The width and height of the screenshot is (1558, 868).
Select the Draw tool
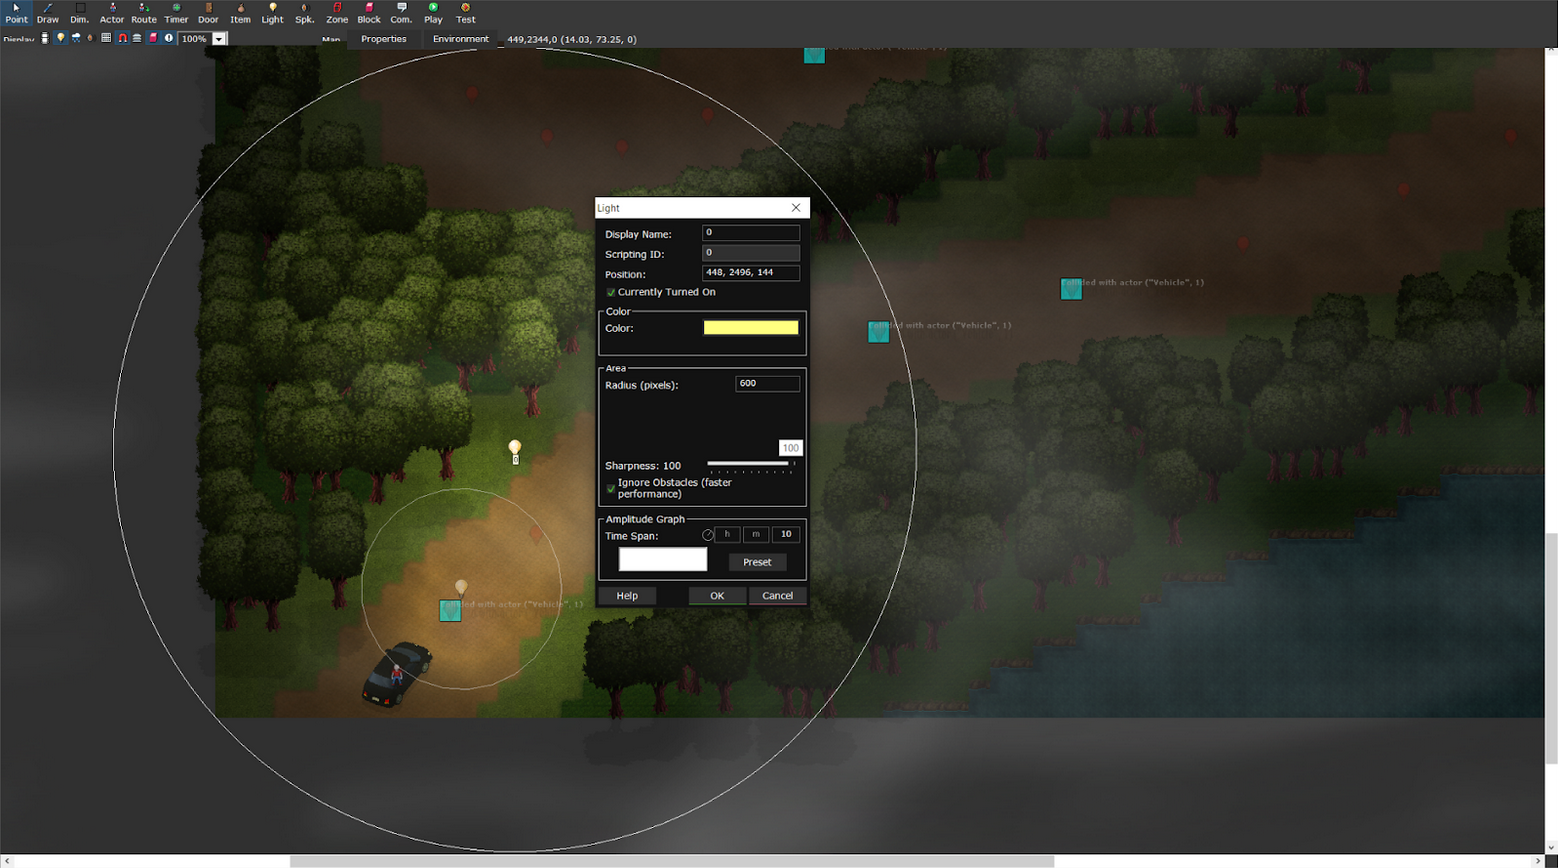tap(48, 13)
